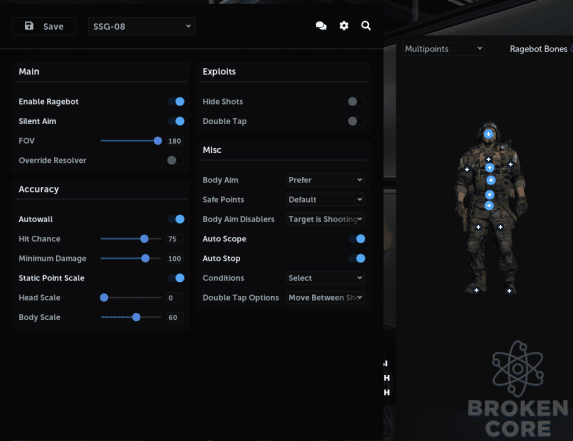
Task: Click the Exploits section header
Action: coord(219,72)
